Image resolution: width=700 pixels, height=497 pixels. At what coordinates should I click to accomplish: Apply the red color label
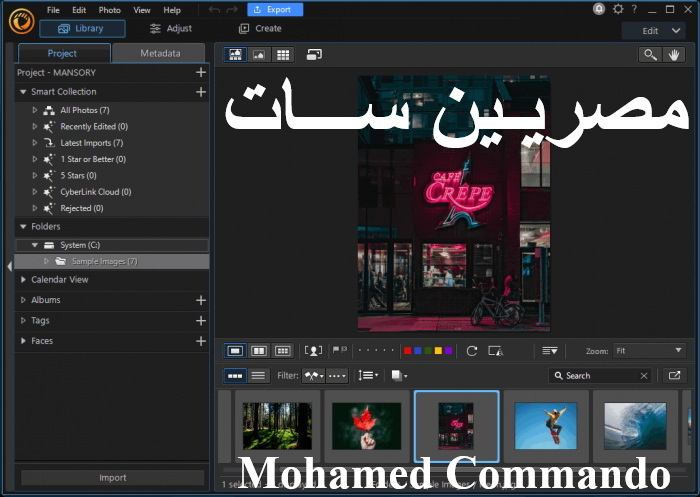tap(407, 351)
